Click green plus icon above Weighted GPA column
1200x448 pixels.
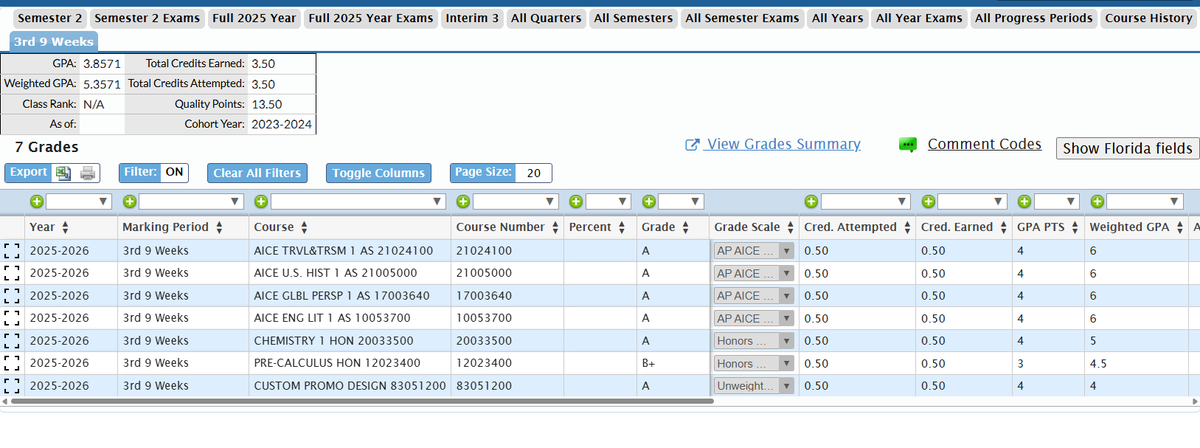point(1097,201)
